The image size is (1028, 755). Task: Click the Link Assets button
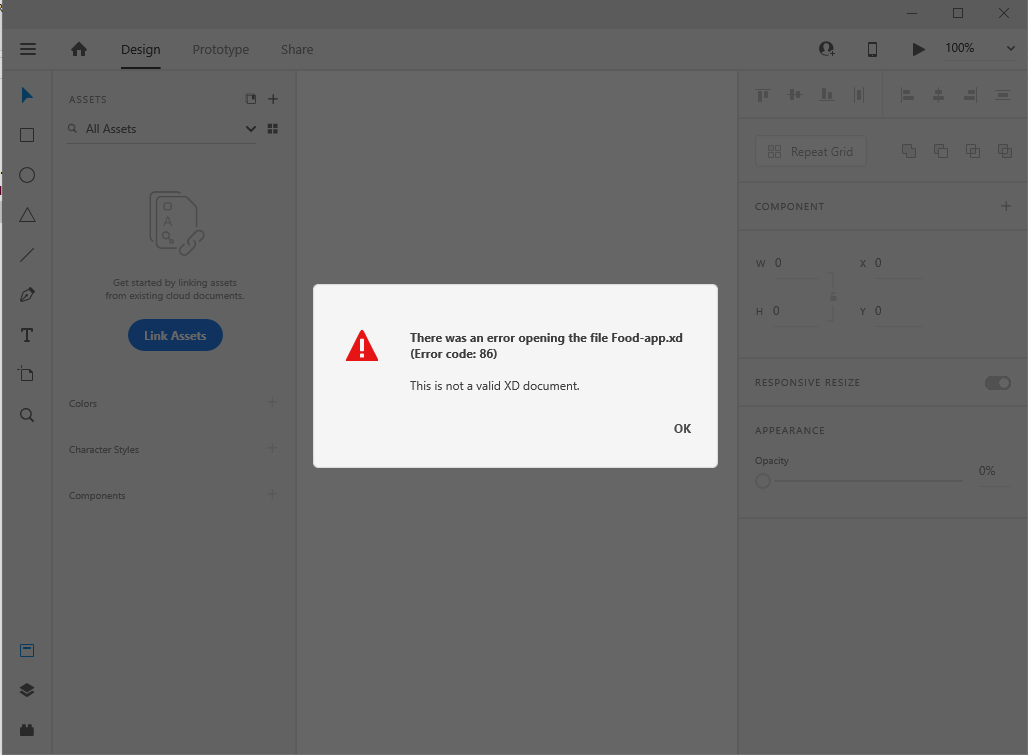pos(175,336)
